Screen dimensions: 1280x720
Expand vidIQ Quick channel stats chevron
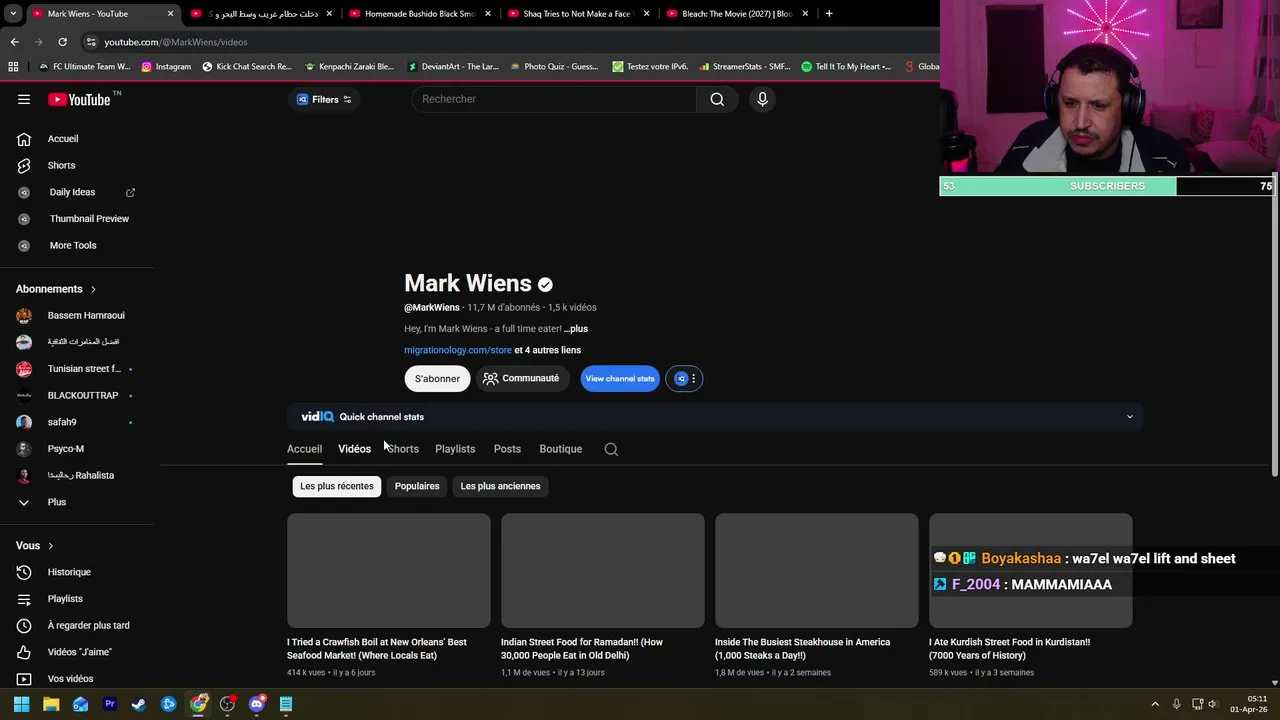point(1130,417)
